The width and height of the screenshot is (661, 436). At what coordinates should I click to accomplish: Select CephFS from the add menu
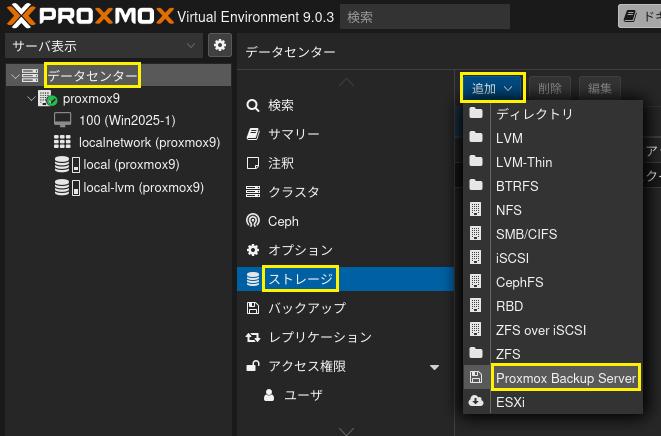coord(553,282)
